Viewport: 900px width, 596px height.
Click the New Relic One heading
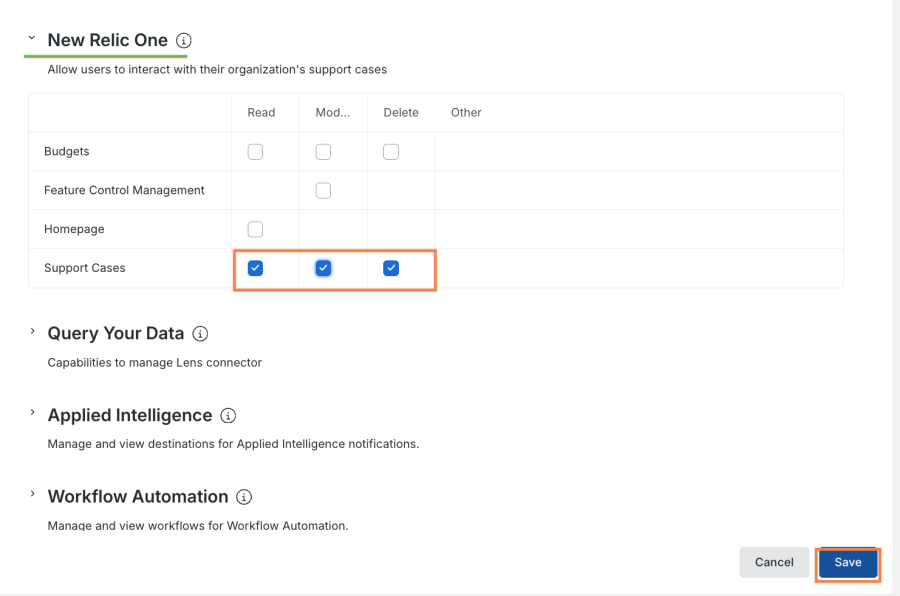[x=107, y=40]
